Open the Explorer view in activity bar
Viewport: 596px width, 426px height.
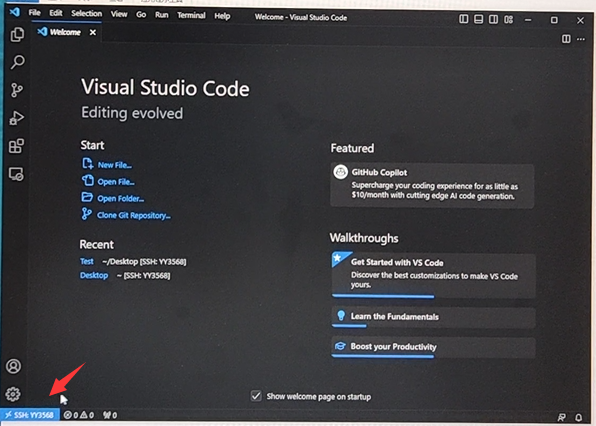[x=17, y=35]
